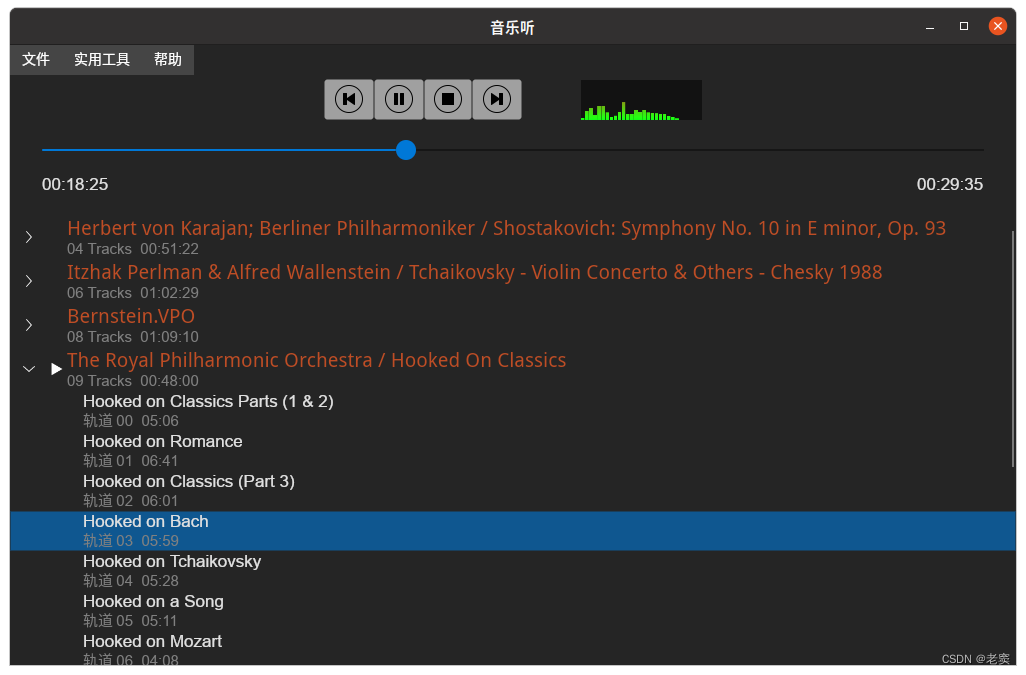The width and height of the screenshot is (1026, 675).
Task: Collapse the Hooked On Classics album
Action: click(29, 369)
